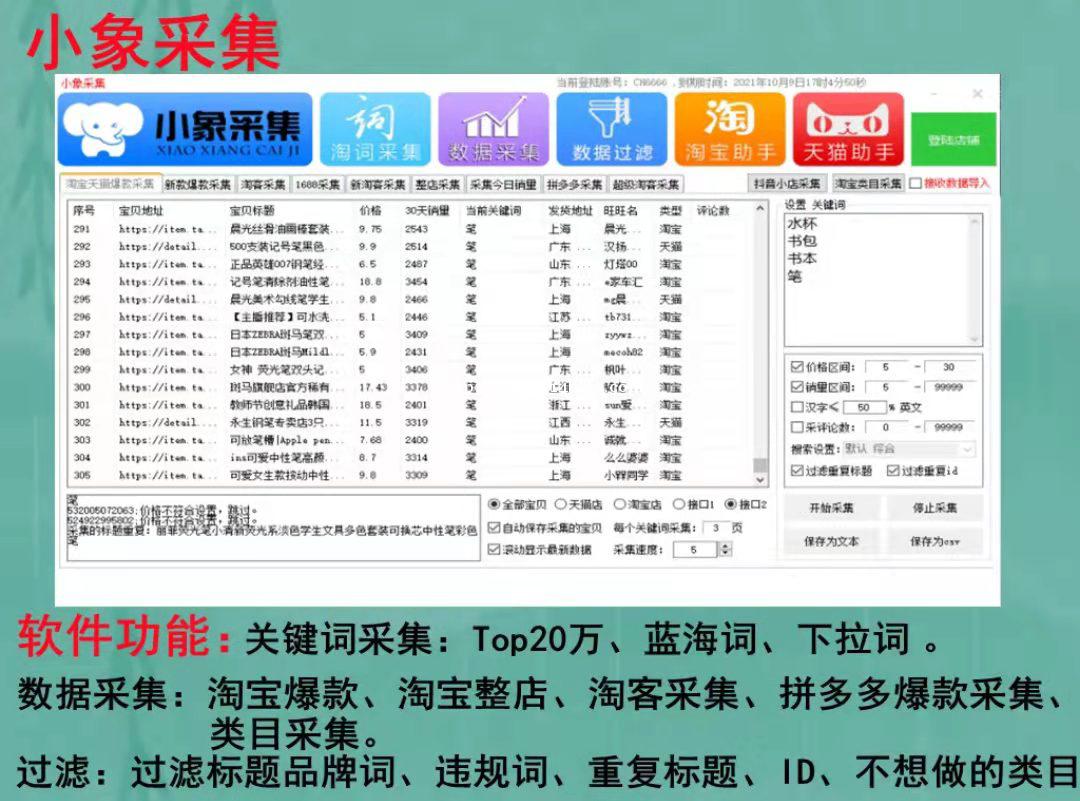
Task: Sort by the 30天销量 column header
Action: pyautogui.click(x=427, y=210)
